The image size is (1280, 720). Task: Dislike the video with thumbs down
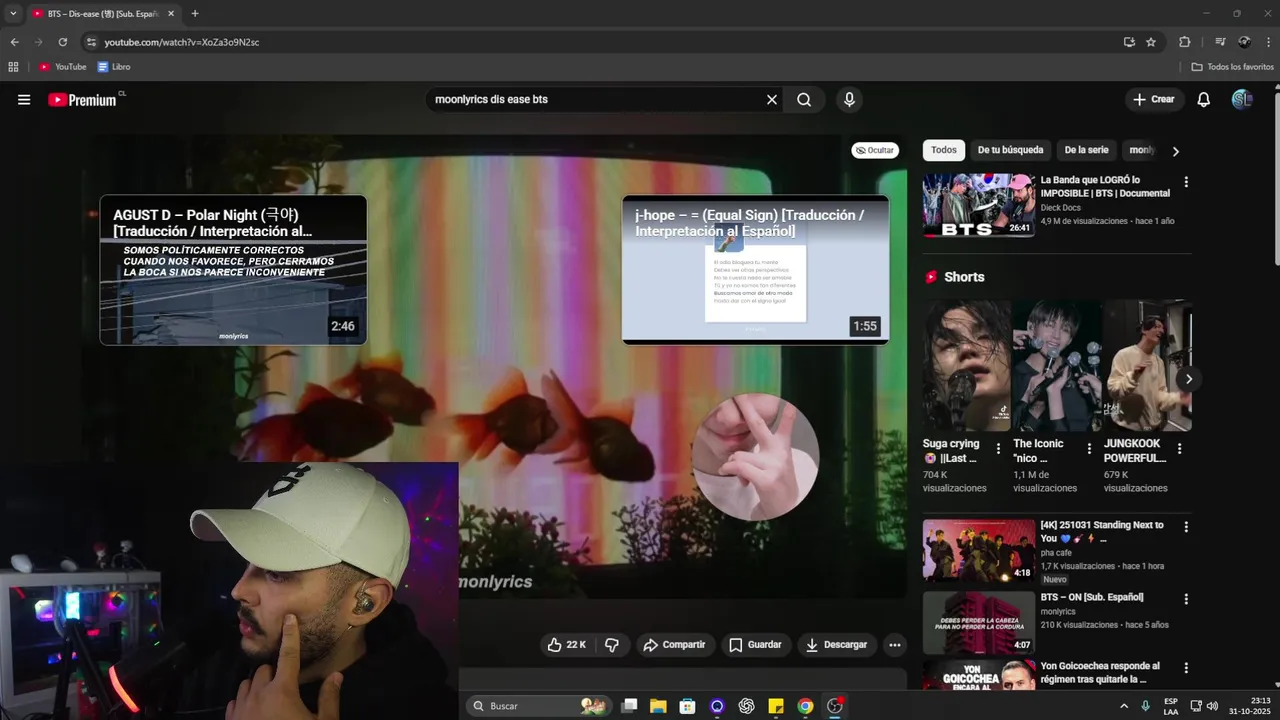click(612, 645)
